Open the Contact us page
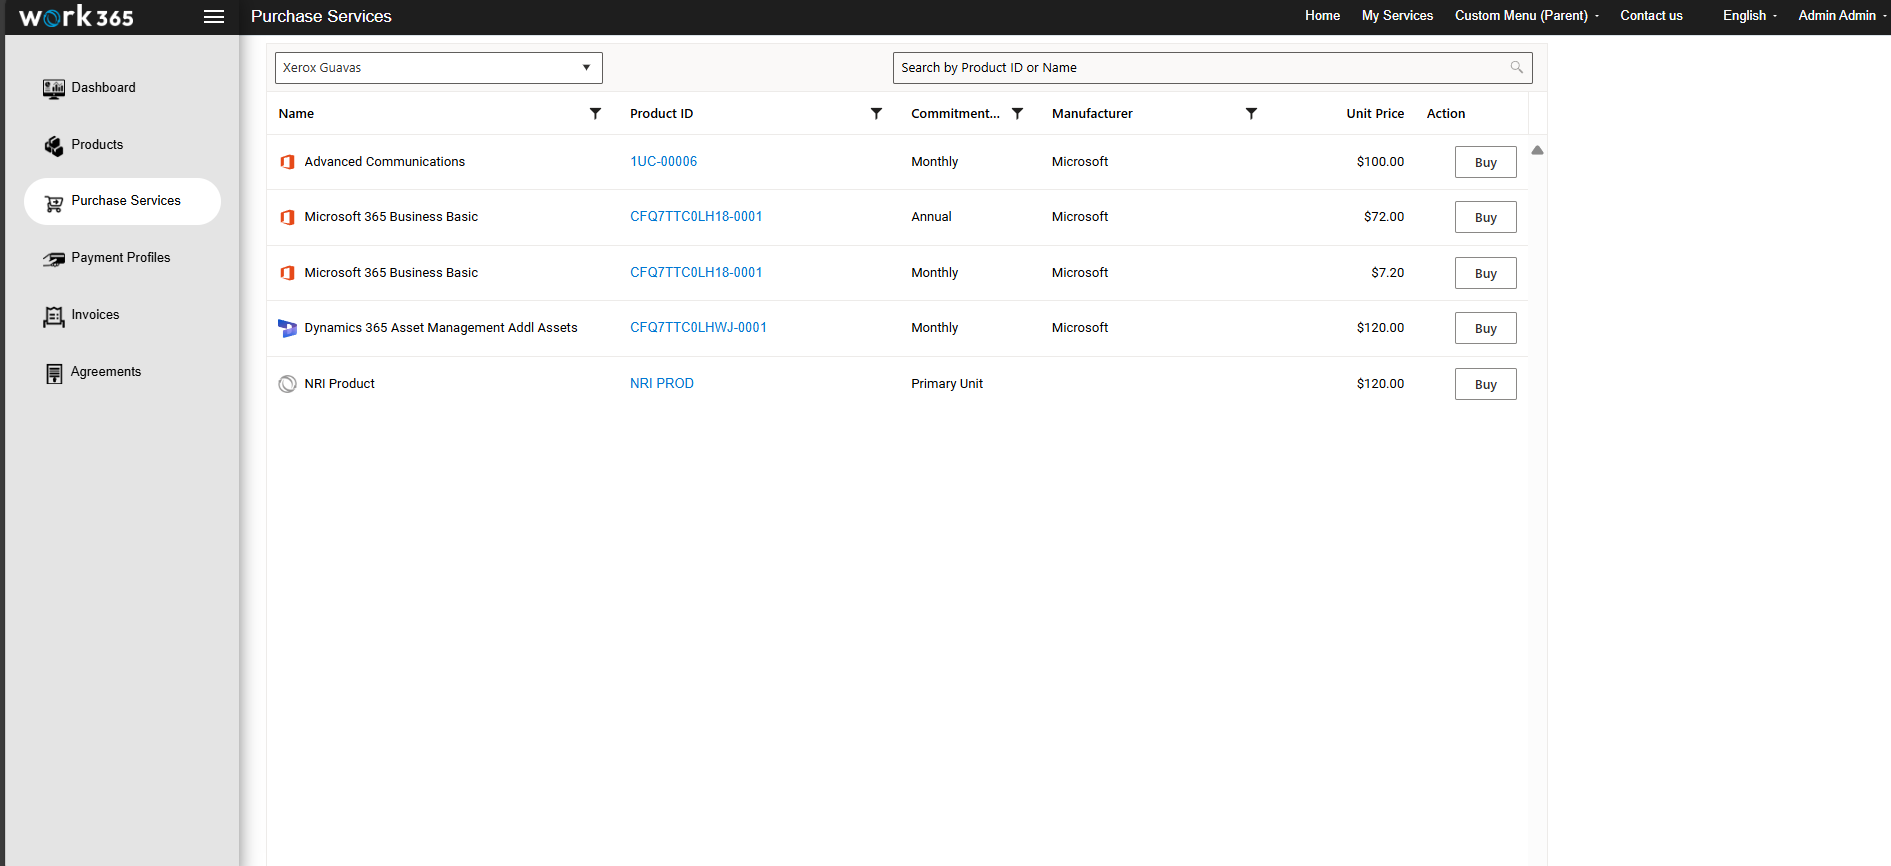1891x866 pixels. pyautogui.click(x=1651, y=15)
